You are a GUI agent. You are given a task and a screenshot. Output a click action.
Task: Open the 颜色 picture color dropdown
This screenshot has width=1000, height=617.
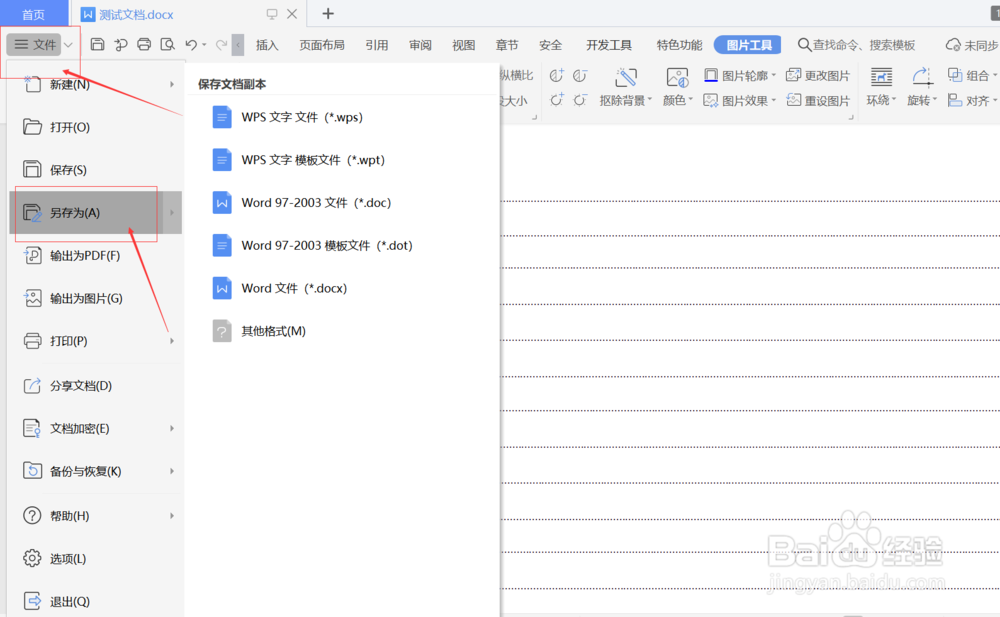click(677, 87)
